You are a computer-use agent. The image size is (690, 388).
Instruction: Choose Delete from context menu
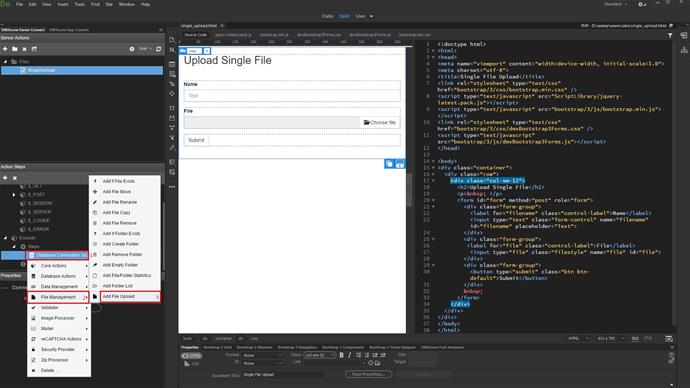(x=59, y=370)
